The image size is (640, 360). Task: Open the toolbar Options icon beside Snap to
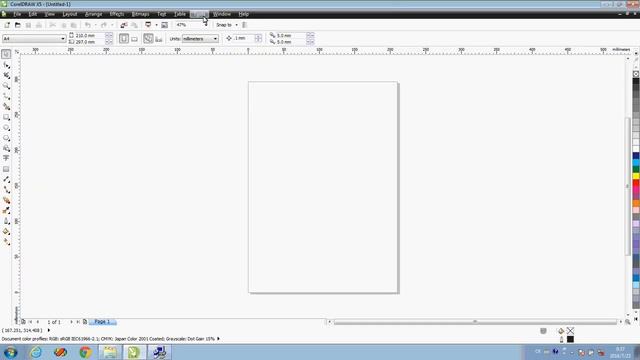(244, 25)
